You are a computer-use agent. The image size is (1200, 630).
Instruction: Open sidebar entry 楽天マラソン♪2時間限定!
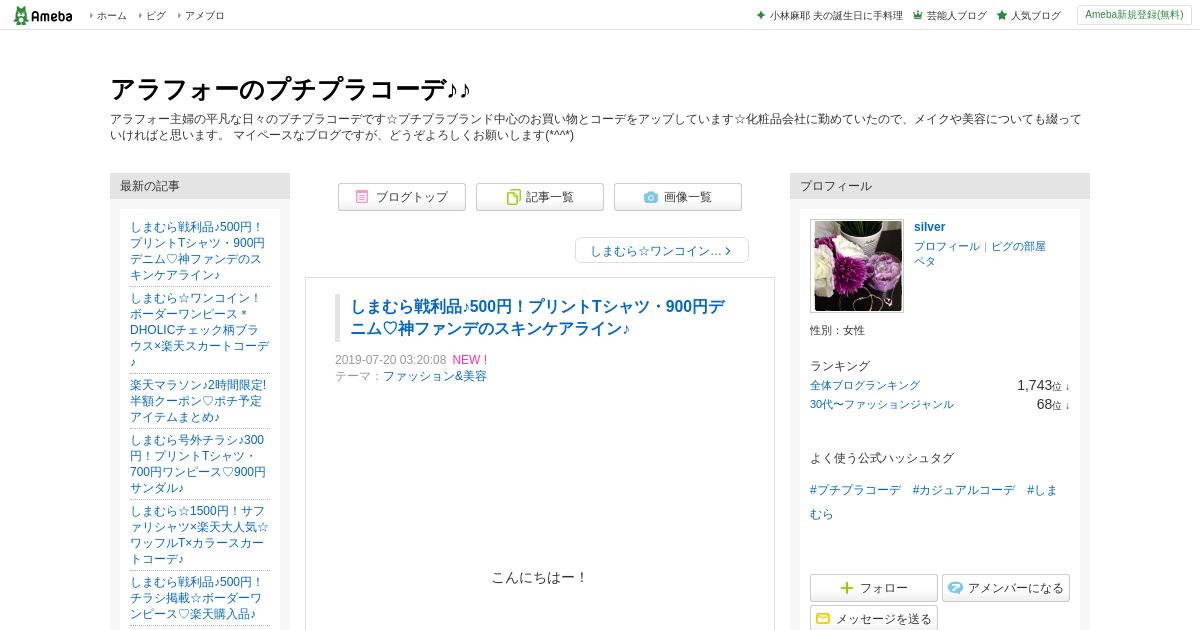198,401
